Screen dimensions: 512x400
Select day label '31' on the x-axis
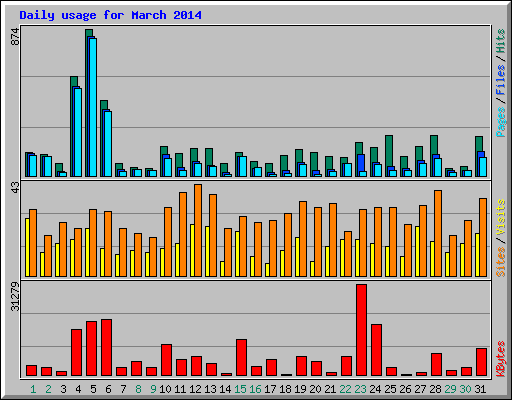coord(480,389)
